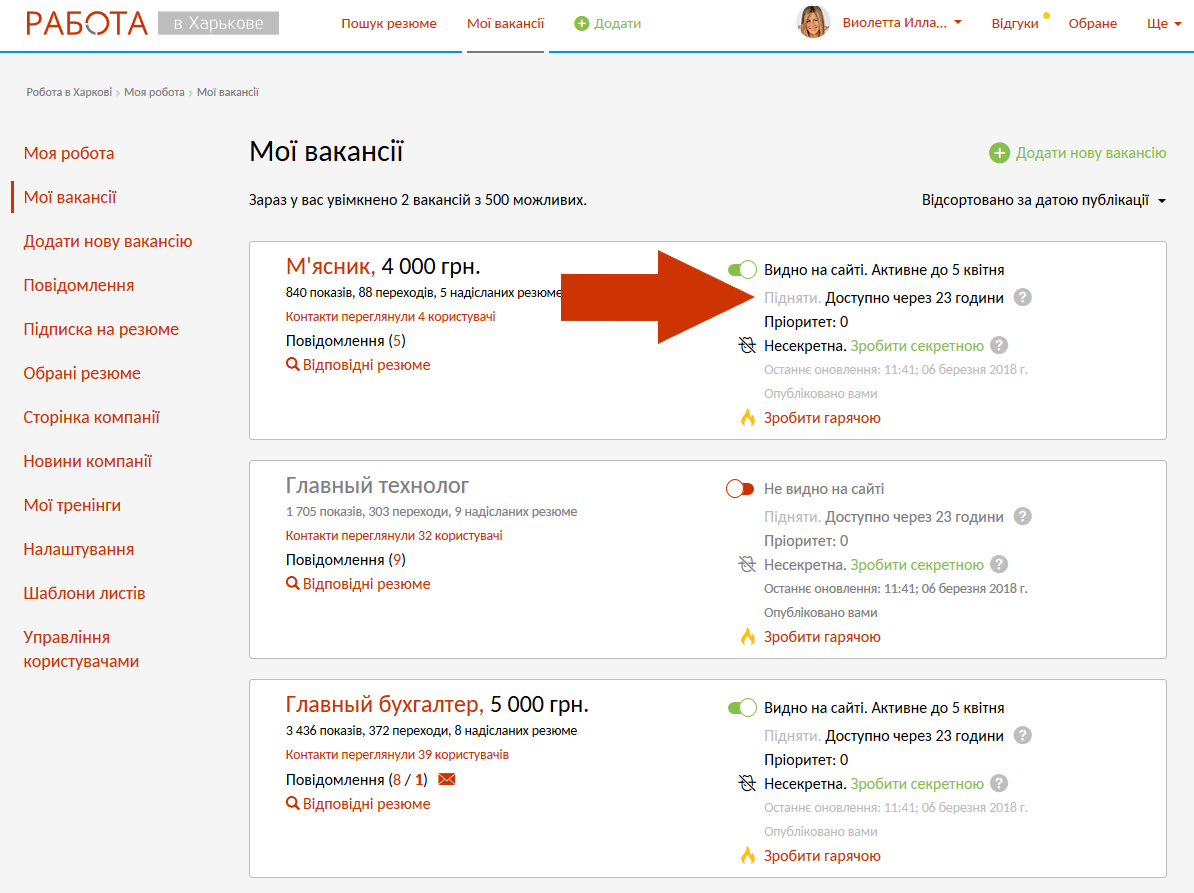Viewport: 1194px width, 893px height.
Task: Open the М'ясник vacancy title link
Action: (329, 267)
